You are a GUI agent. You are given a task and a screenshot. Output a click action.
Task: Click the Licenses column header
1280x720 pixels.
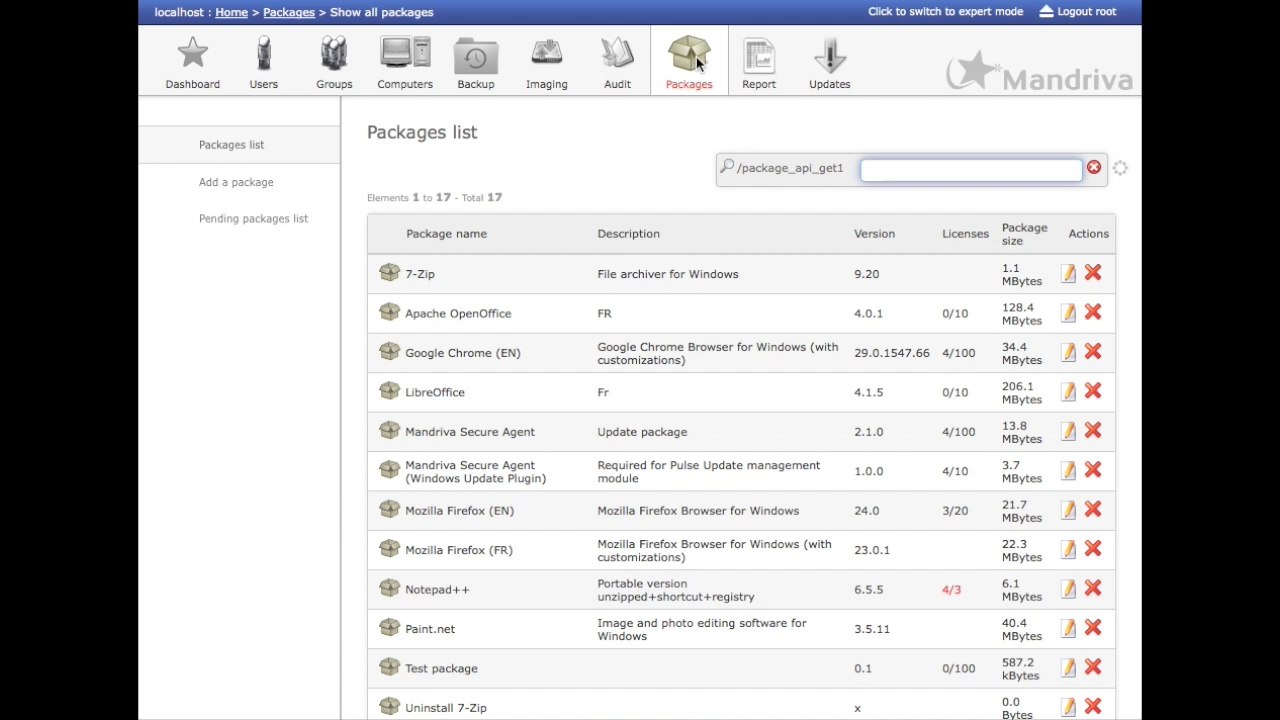[965, 234]
